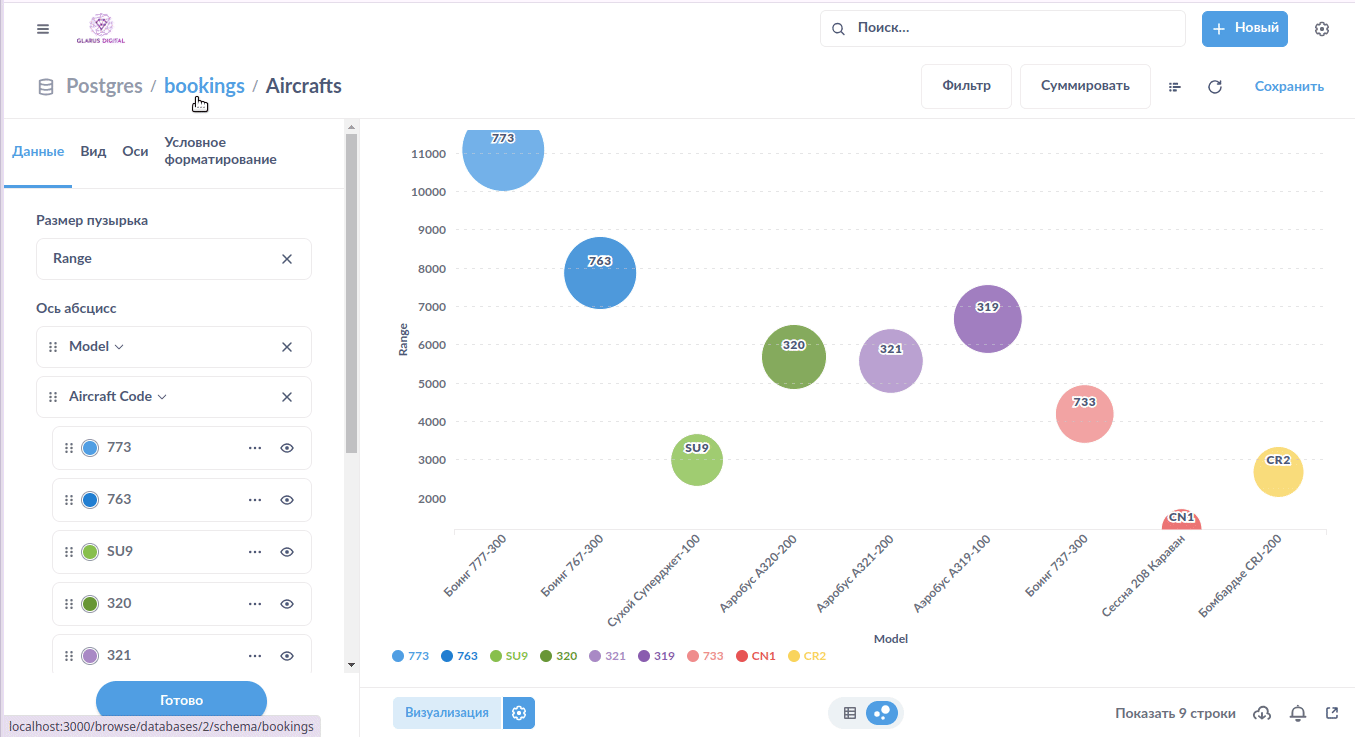1355x737 pixels.
Task: Hide the 773 series
Action: coord(287,448)
